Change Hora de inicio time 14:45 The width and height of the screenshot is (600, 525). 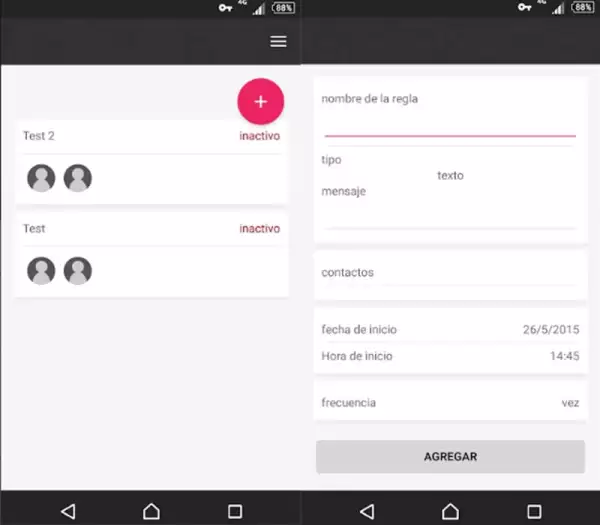[564, 356]
